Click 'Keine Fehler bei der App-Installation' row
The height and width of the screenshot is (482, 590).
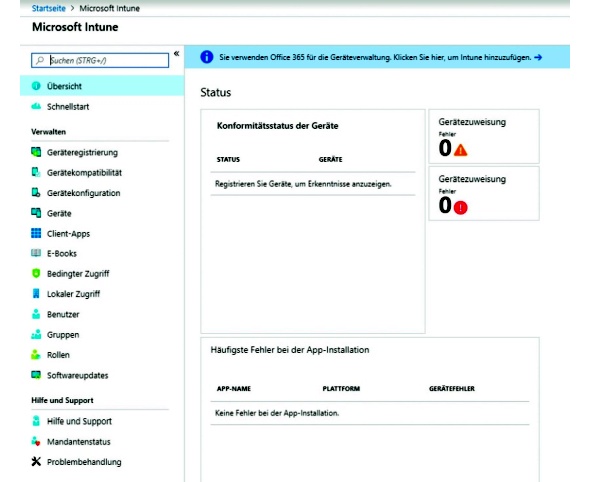[370, 413]
